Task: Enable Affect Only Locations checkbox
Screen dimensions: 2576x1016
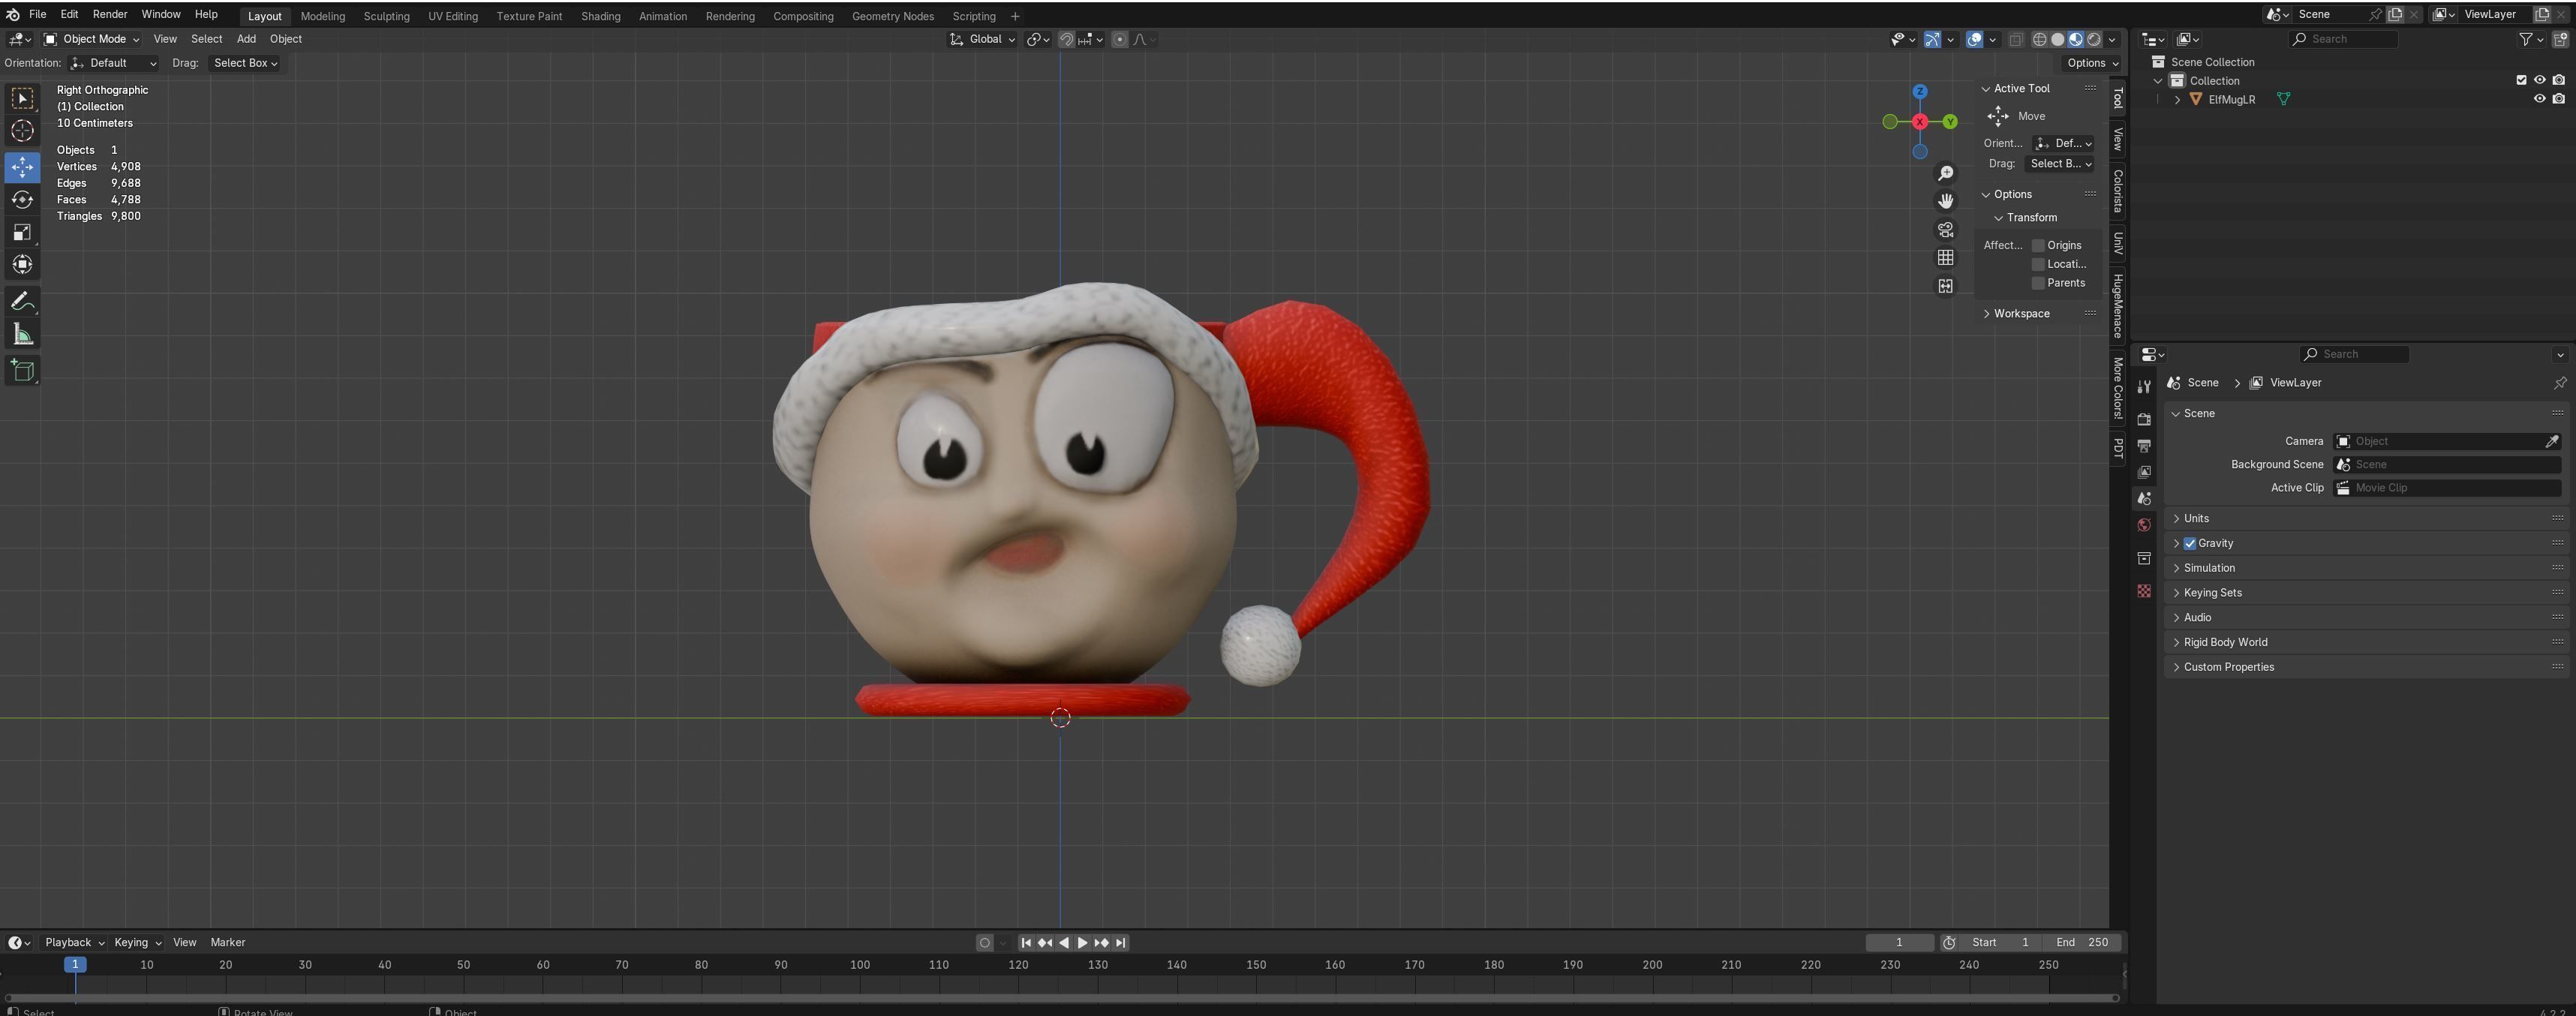Action: [2038, 264]
